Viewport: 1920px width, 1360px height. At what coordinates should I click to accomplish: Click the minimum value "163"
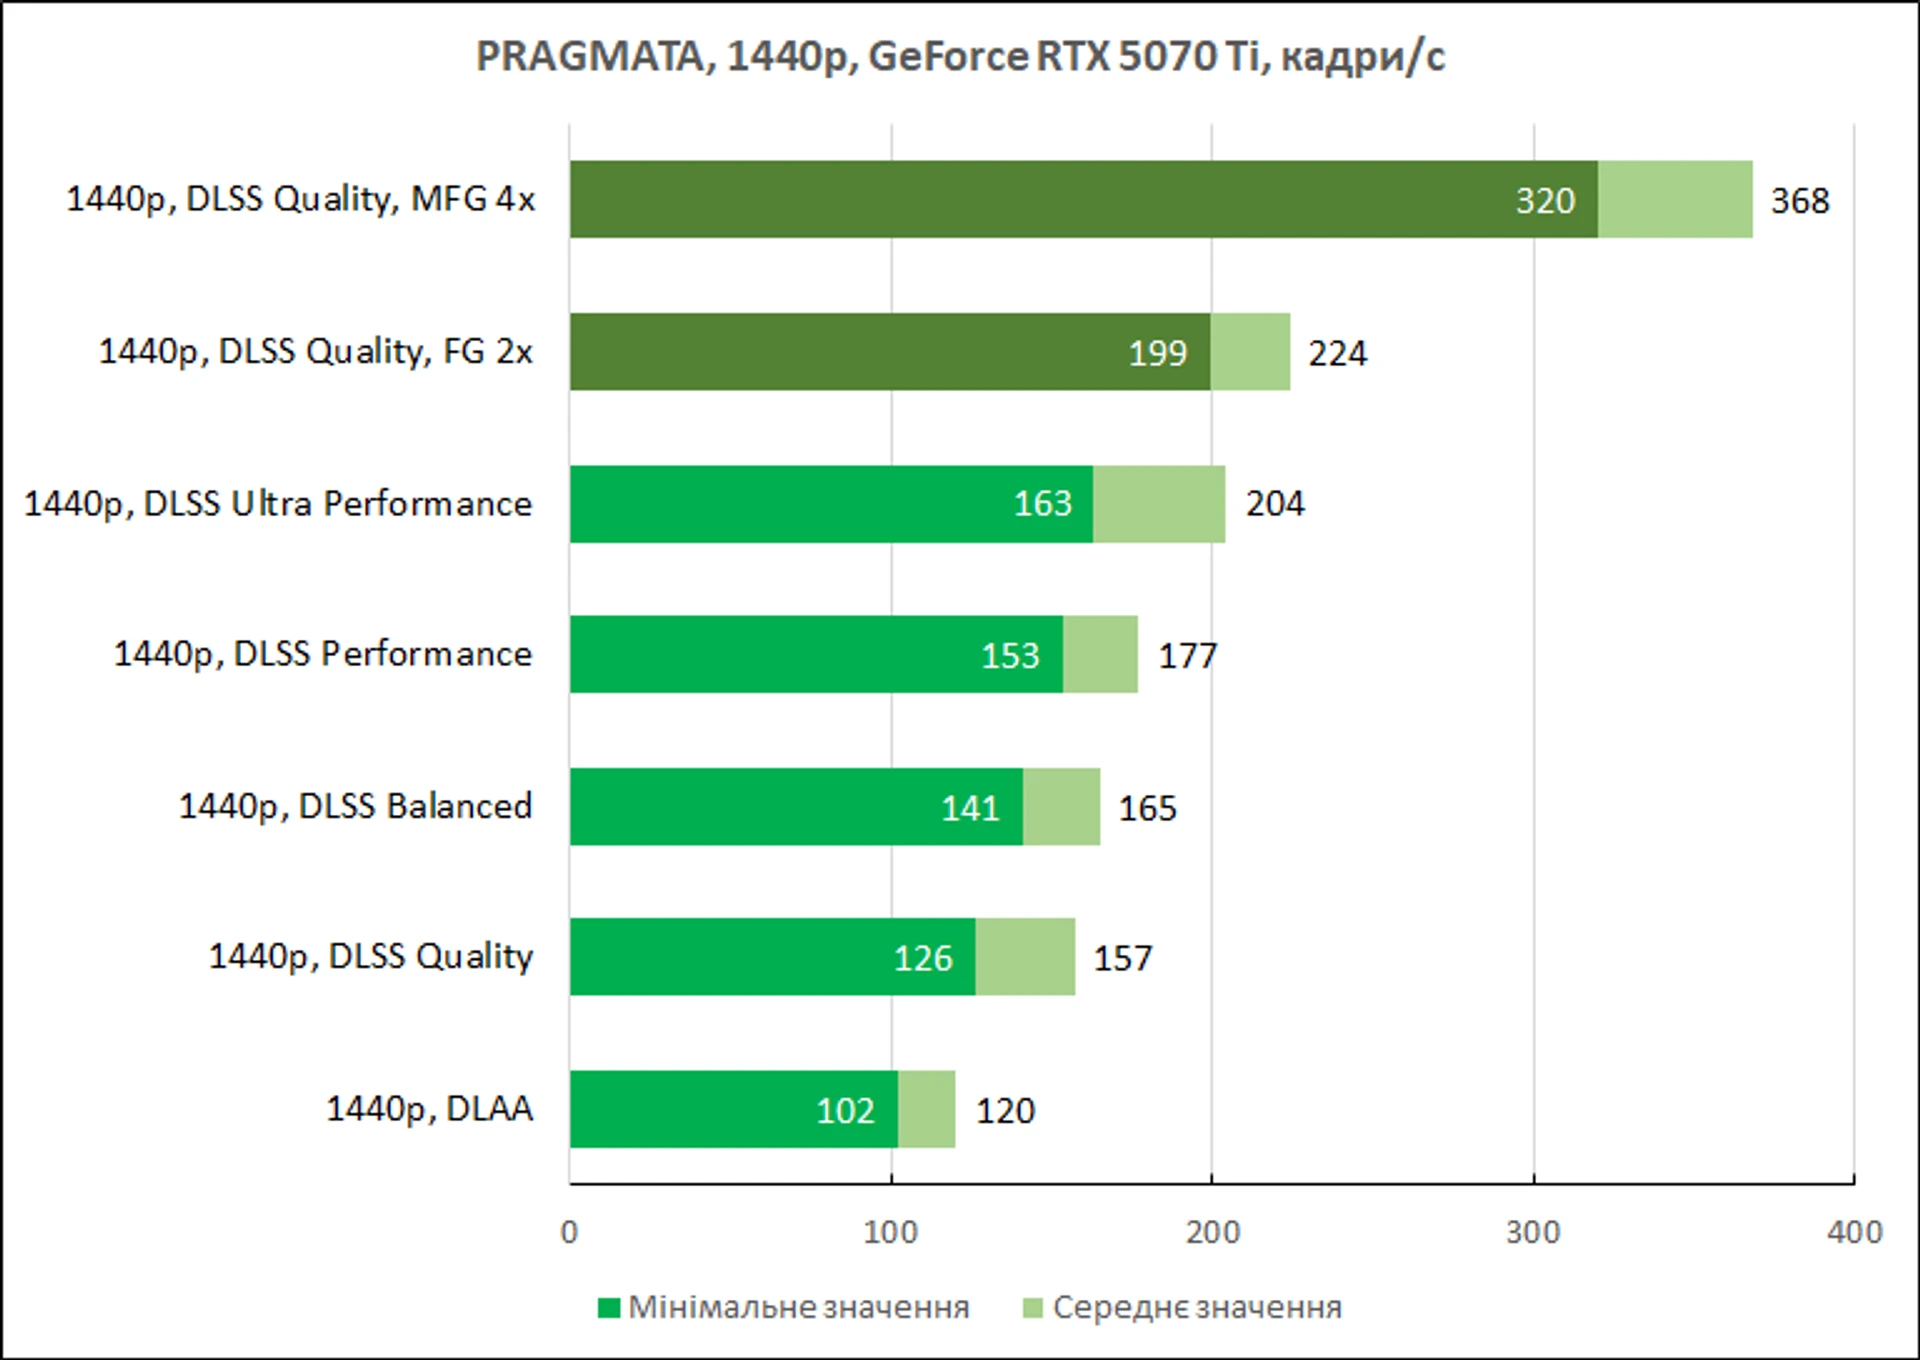tap(1043, 503)
